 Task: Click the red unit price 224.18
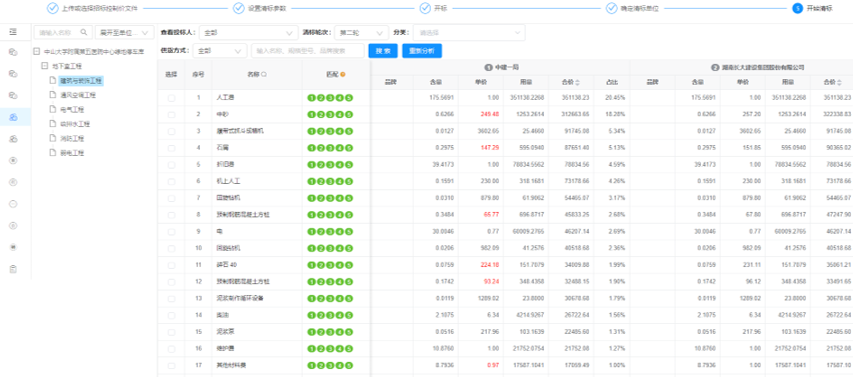(x=490, y=265)
